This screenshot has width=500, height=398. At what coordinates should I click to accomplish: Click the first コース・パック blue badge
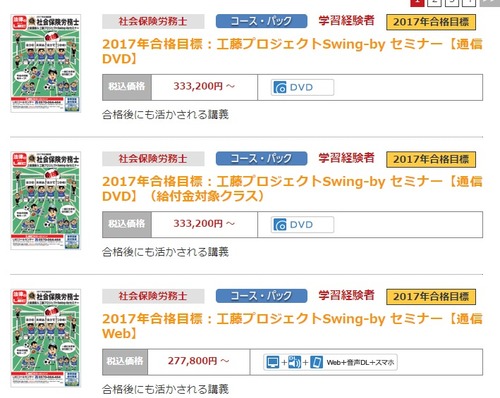pos(261,21)
